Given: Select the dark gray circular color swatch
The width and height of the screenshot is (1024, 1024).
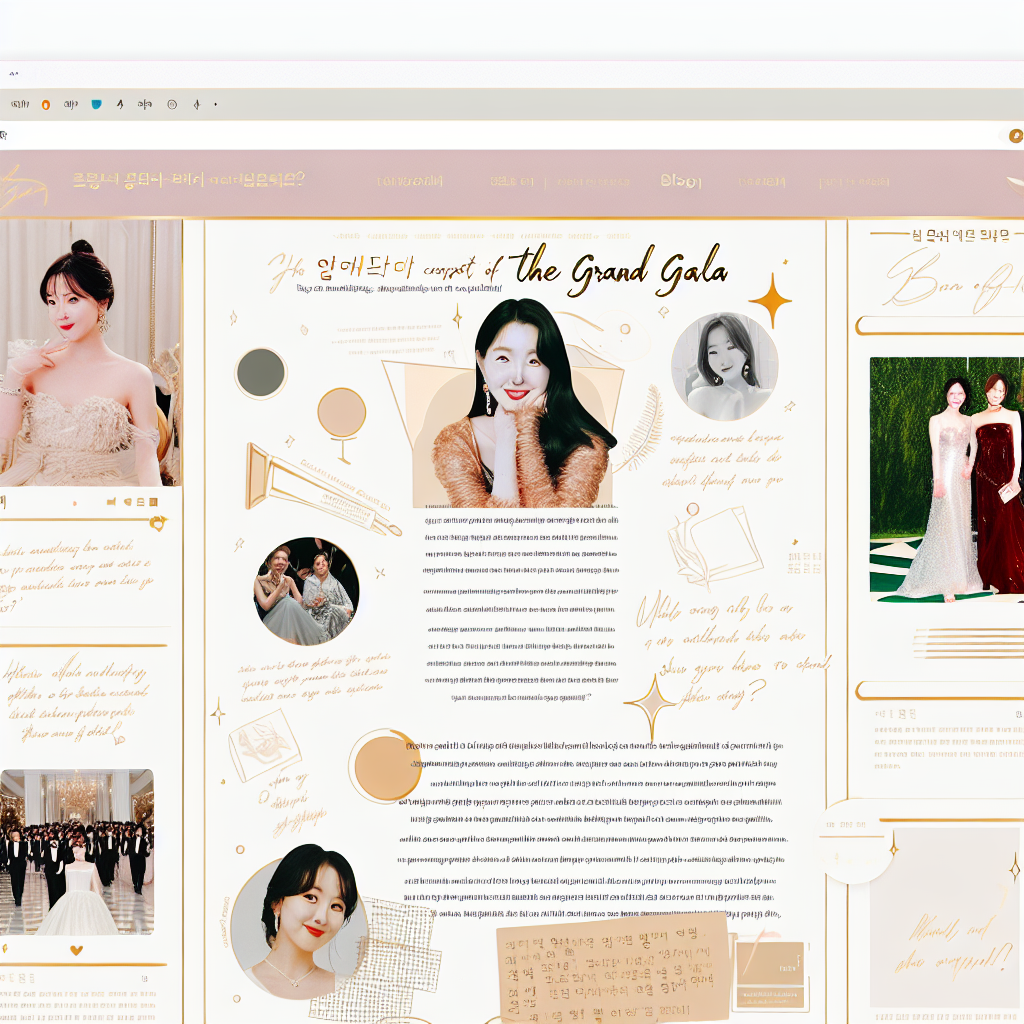Looking at the screenshot, I should (x=261, y=373).
